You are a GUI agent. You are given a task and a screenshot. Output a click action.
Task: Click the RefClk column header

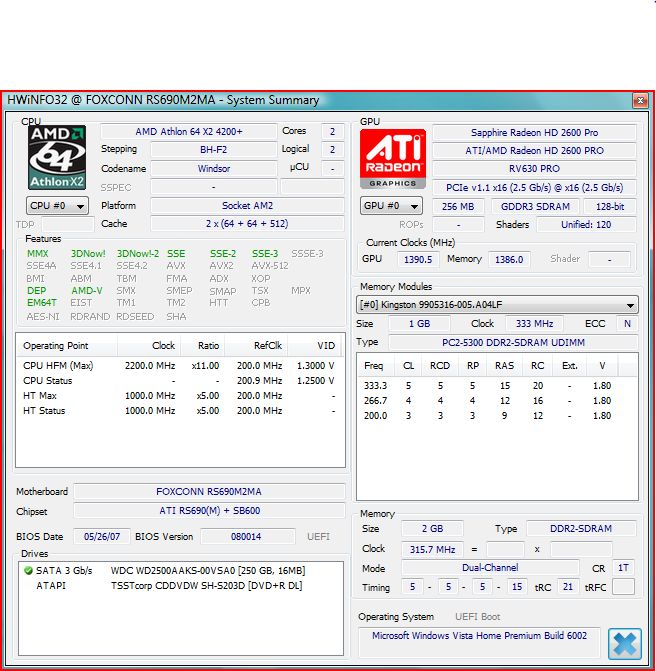point(256,346)
